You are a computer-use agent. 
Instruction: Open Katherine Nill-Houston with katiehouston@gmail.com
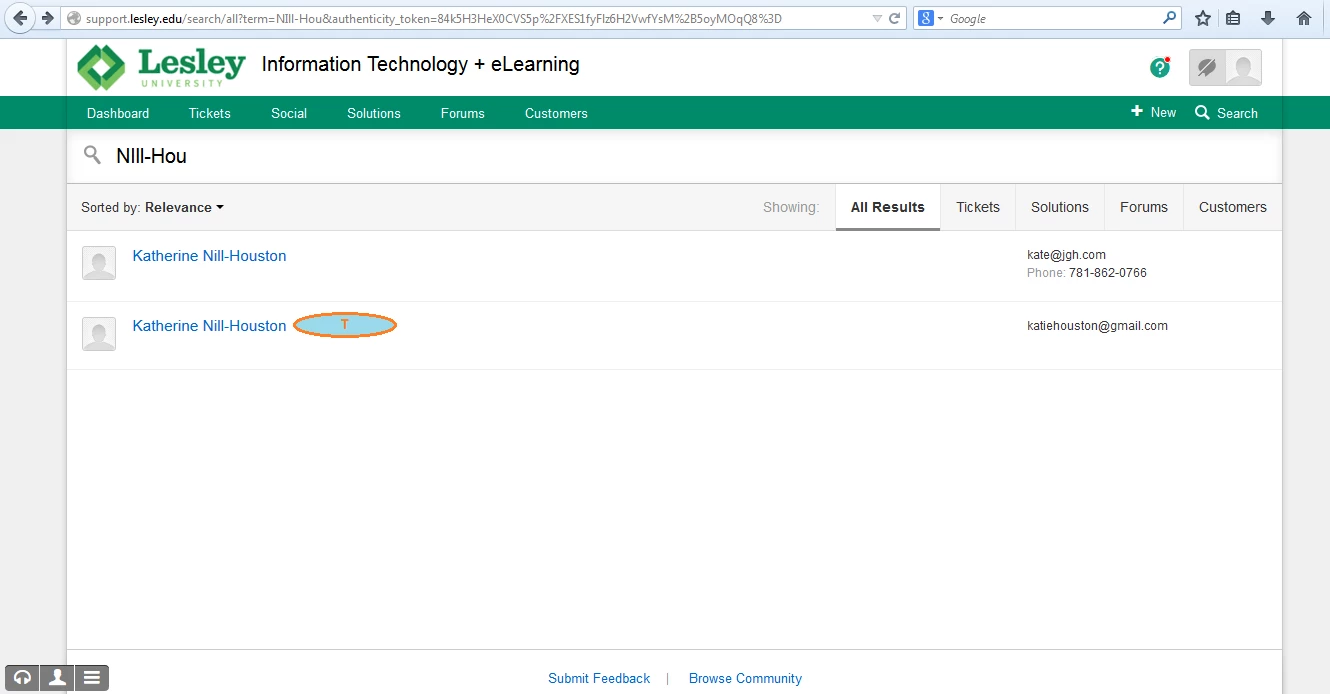pos(209,326)
